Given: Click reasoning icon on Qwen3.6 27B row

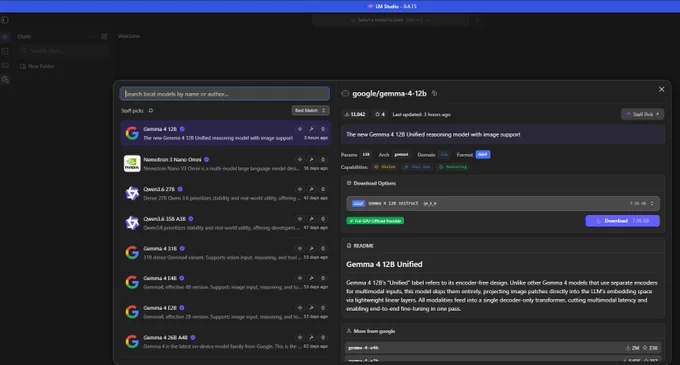Looking at the screenshot, I should click(323, 189).
